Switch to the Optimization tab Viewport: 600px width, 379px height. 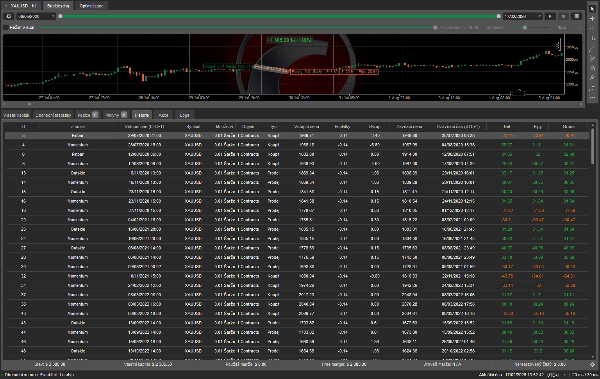pos(91,6)
